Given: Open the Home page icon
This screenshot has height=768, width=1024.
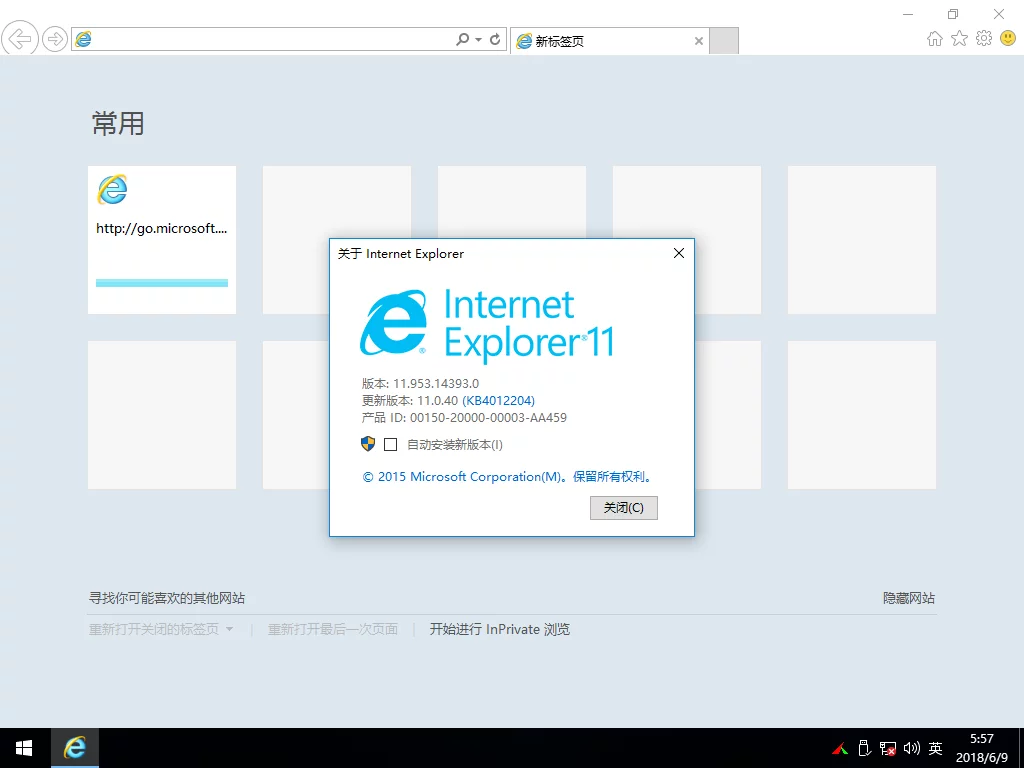Looking at the screenshot, I should point(935,38).
